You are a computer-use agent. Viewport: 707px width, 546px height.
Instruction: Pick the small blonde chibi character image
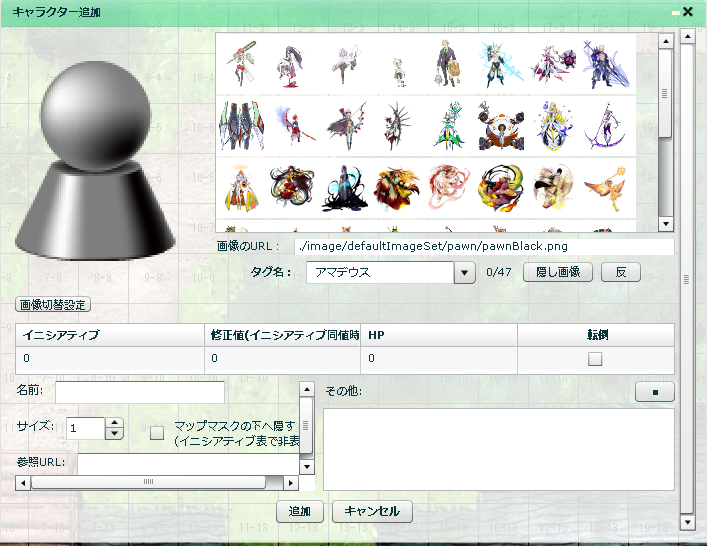click(399, 72)
